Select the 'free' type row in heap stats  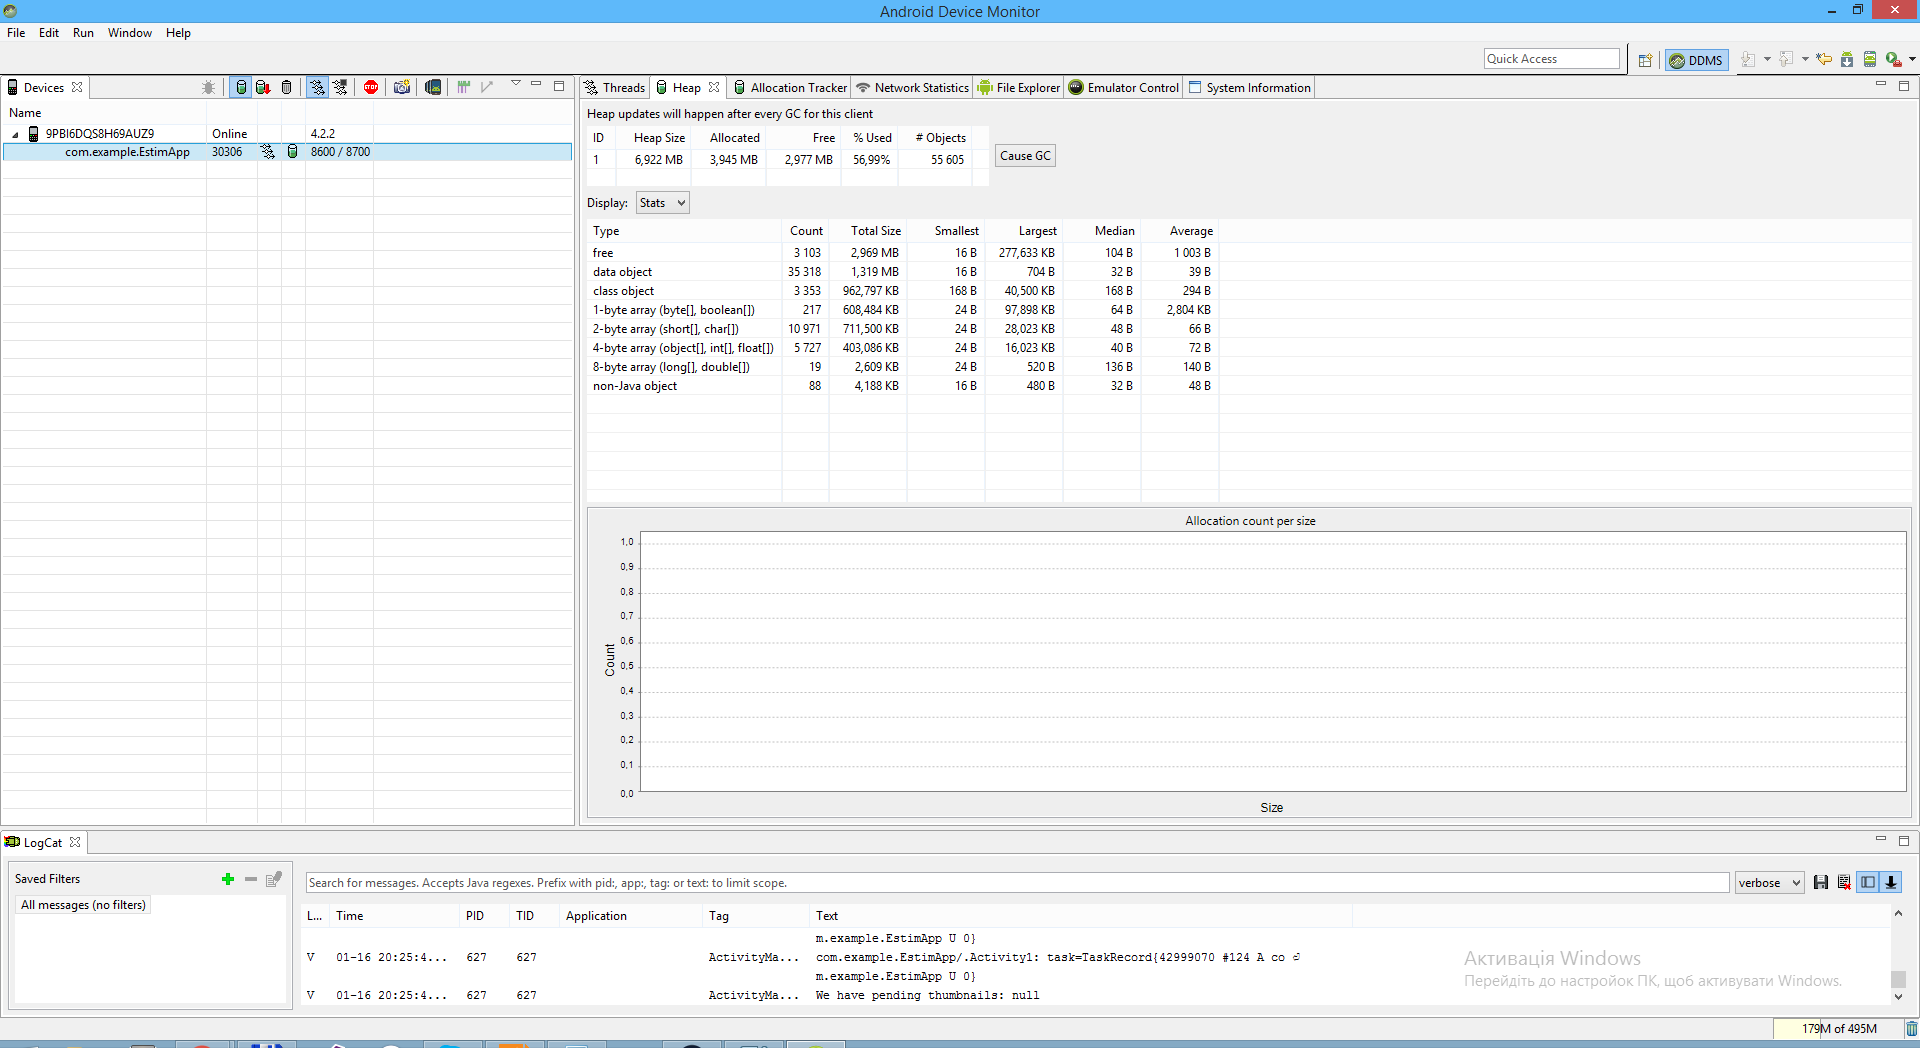point(903,253)
